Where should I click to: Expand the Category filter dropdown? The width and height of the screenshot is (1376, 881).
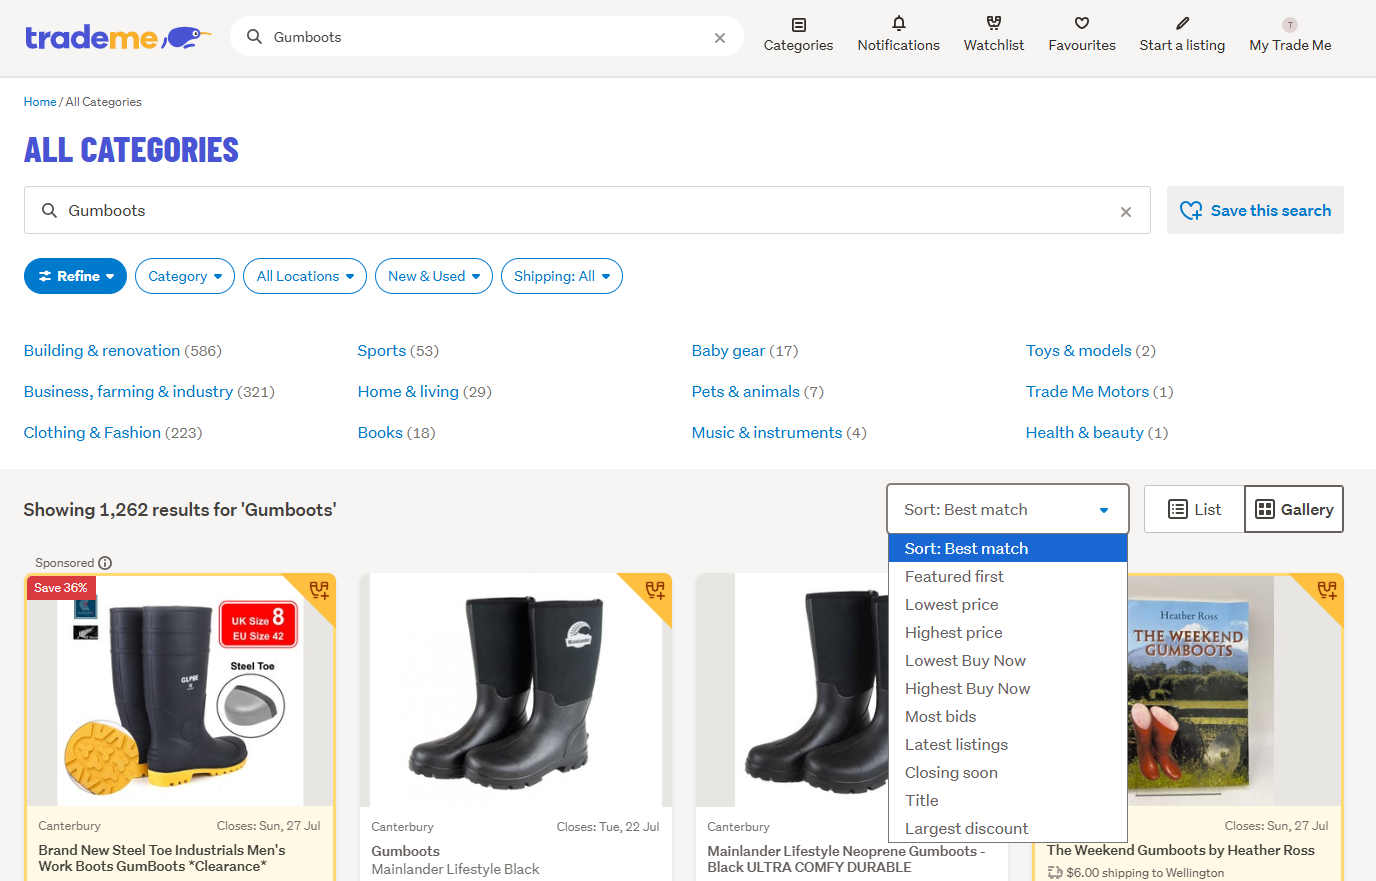tap(185, 276)
